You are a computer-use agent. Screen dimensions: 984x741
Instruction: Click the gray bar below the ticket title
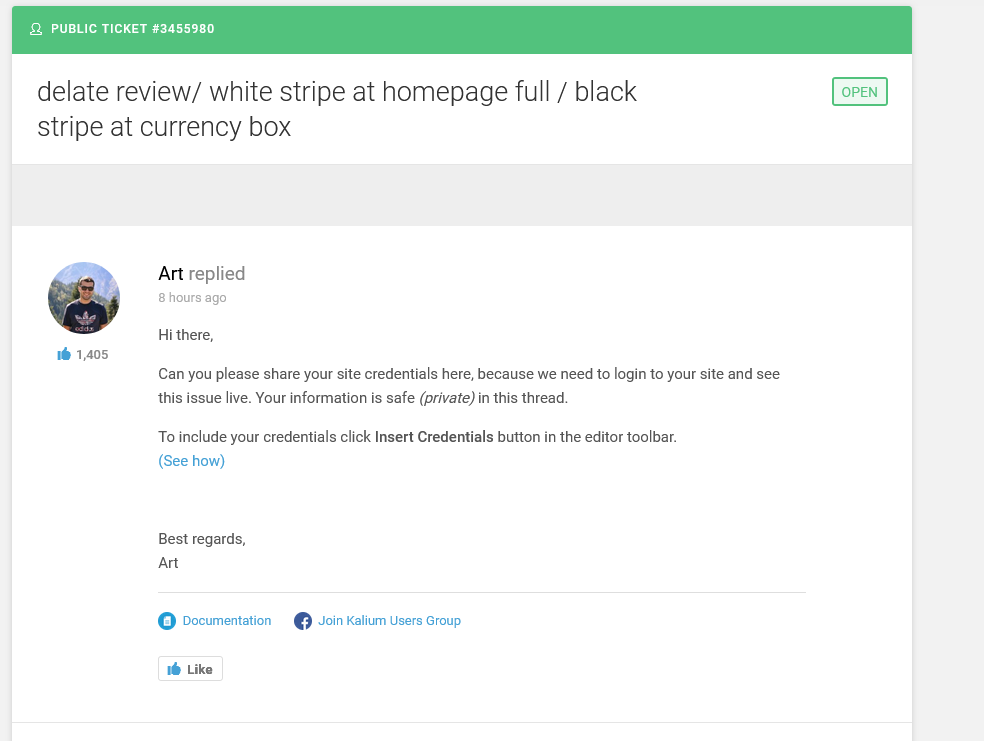[x=462, y=195]
